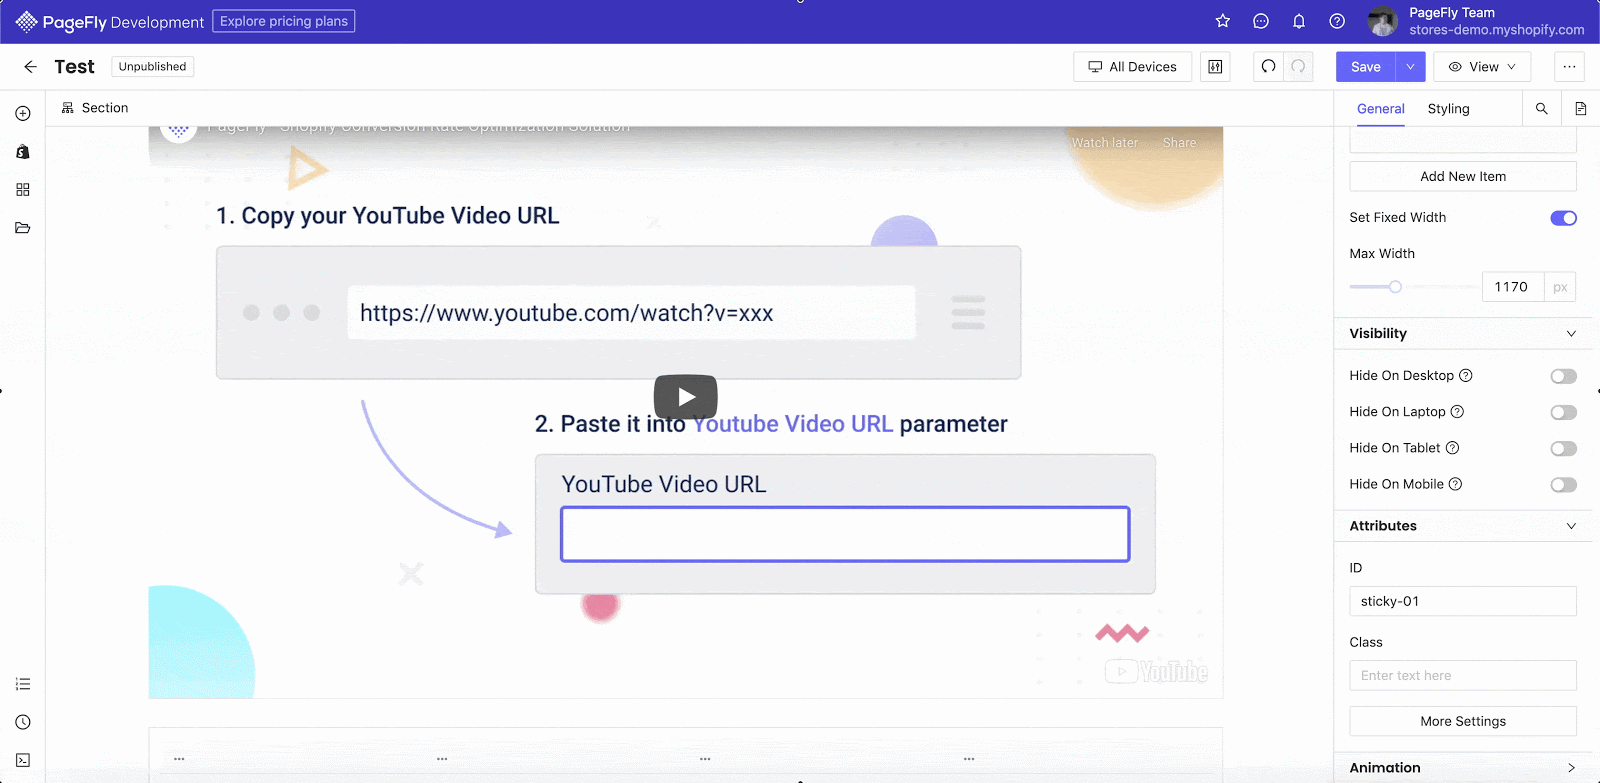1600x783 pixels.
Task: Open the Save dropdown arrow
Action: pos(1411,67)
